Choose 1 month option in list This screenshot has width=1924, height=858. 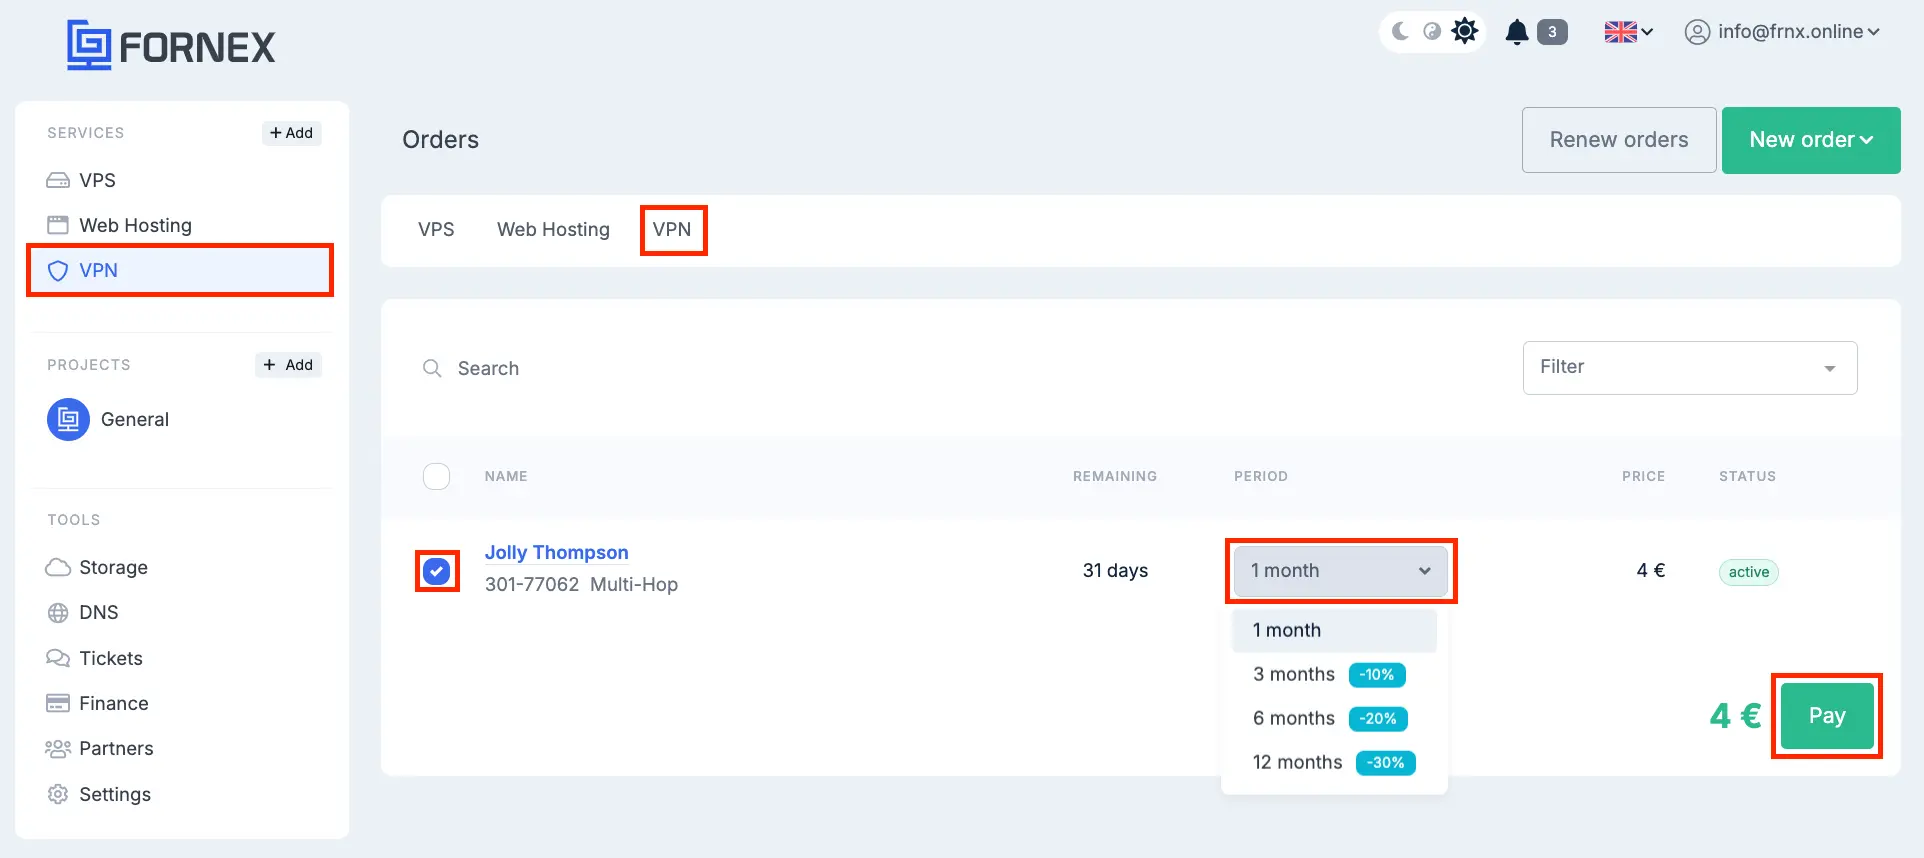point(1334,630)
